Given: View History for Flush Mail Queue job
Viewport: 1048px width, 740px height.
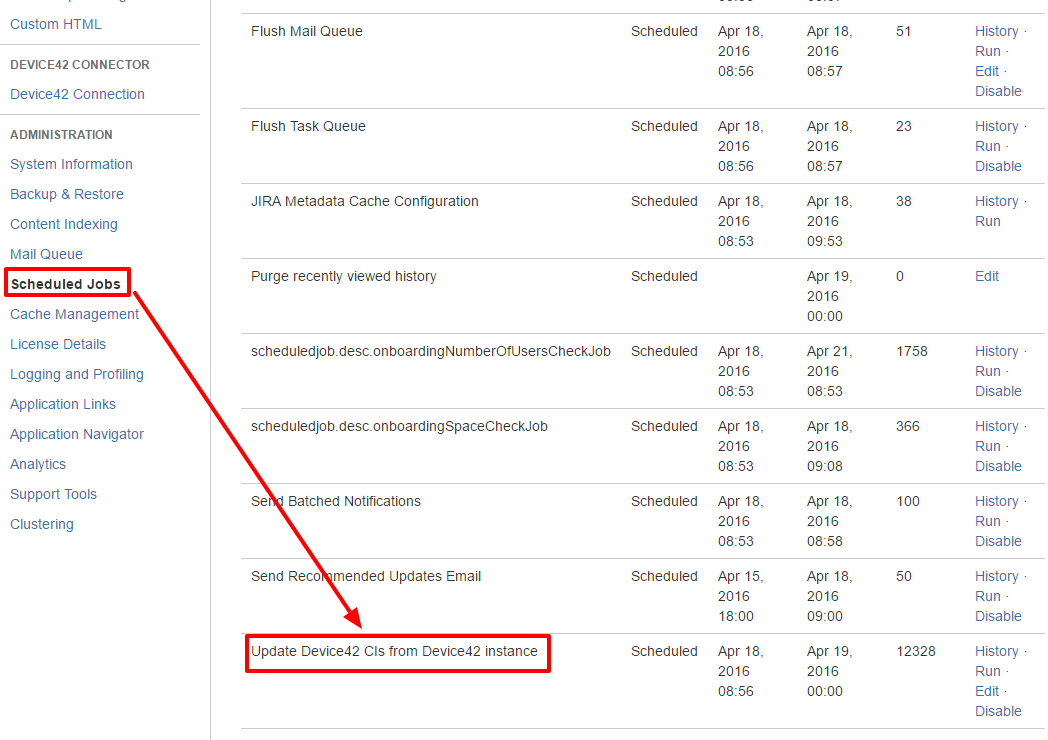Looking at the screenshot, I should click(996, 31).
